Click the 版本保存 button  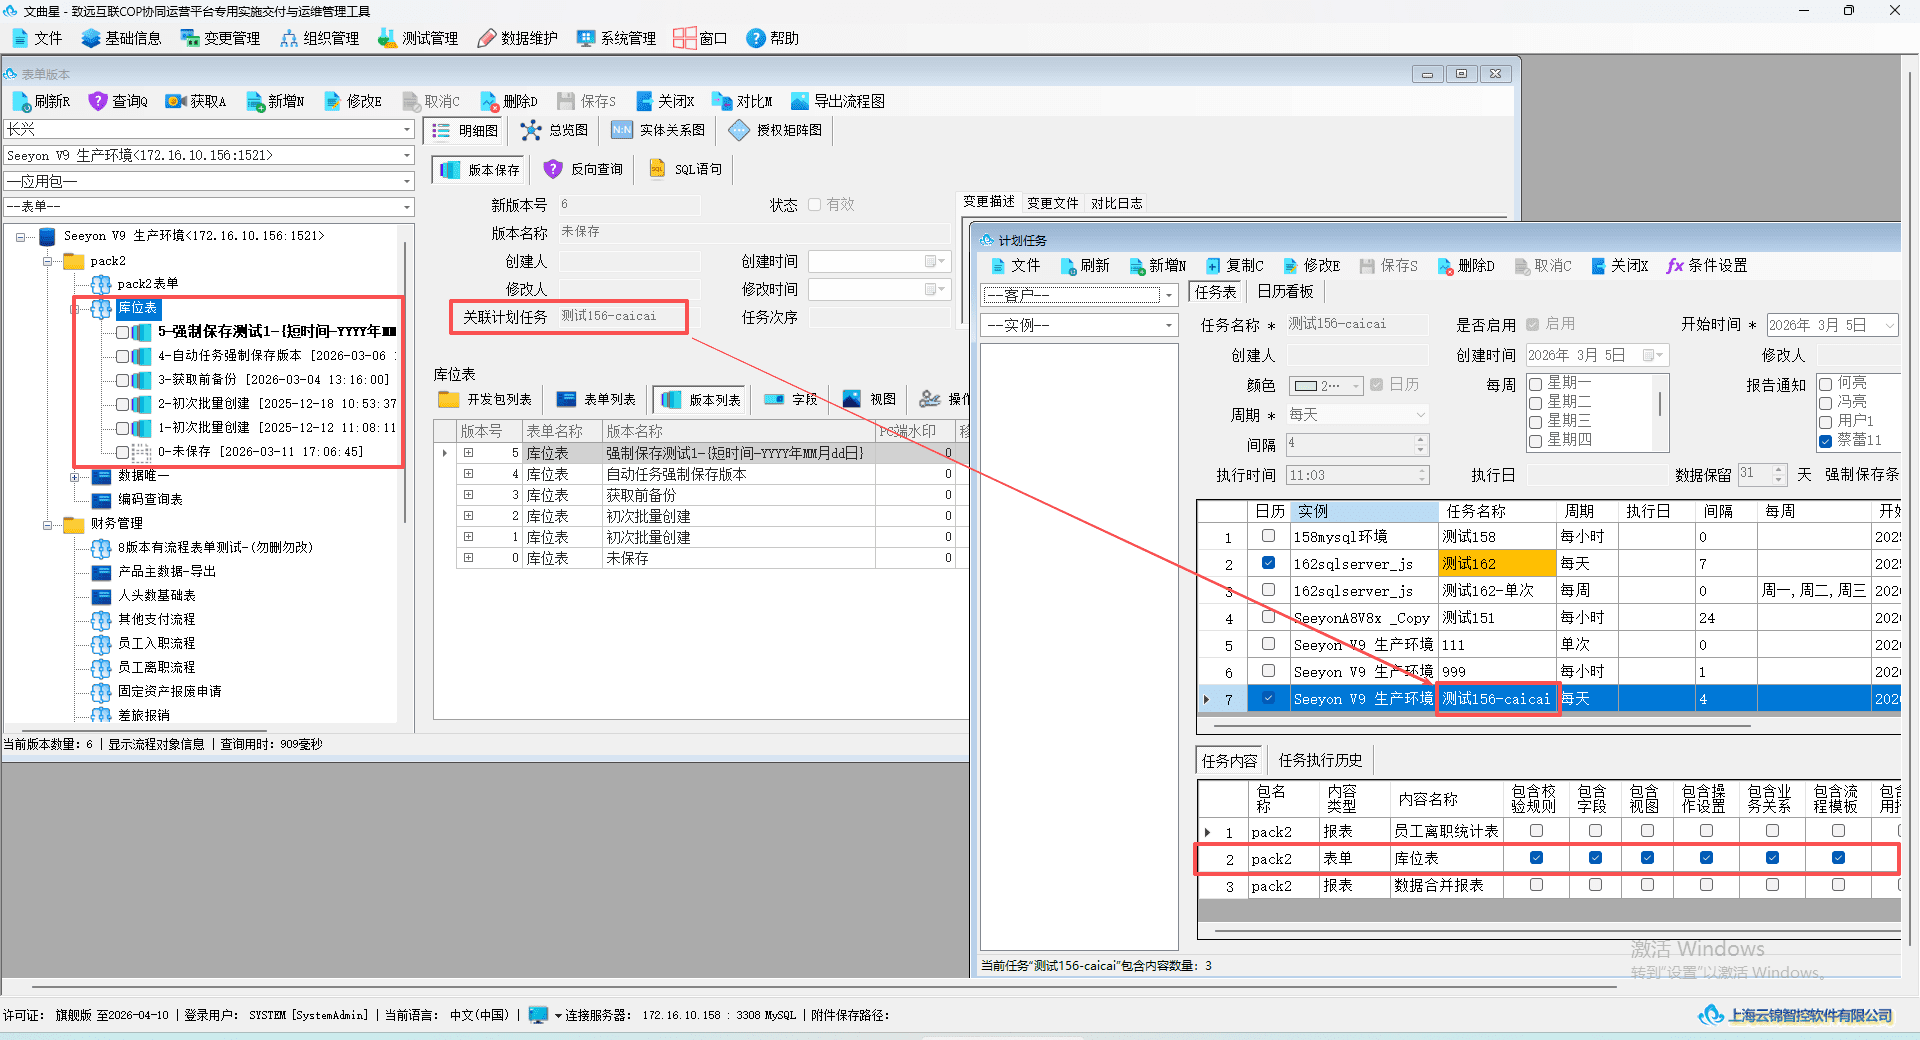[x=481, y=169]
